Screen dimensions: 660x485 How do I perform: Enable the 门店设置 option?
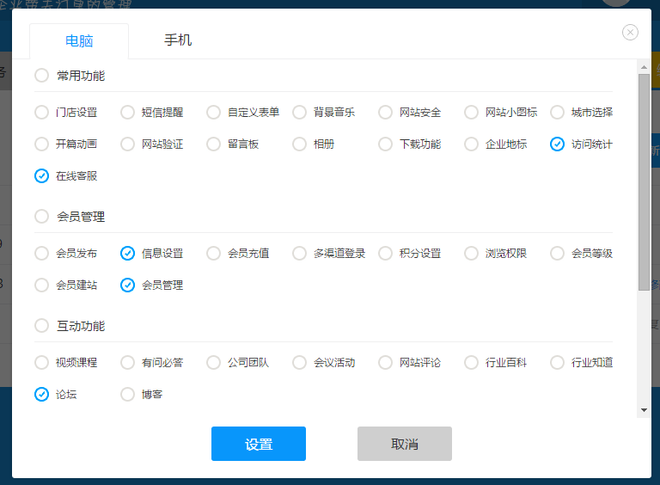(x=41, y=112)
